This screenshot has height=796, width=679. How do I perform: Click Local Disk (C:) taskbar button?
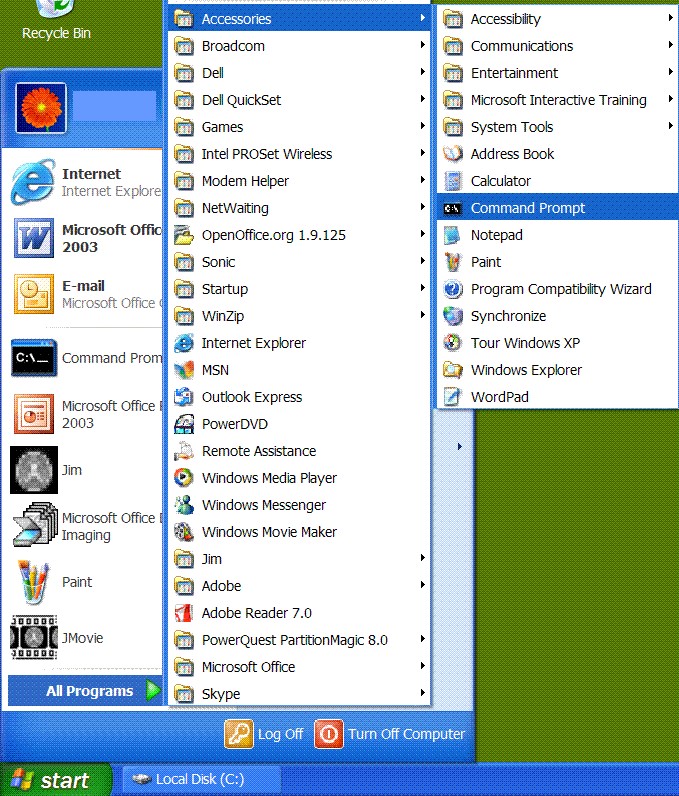tap(201, 779)
